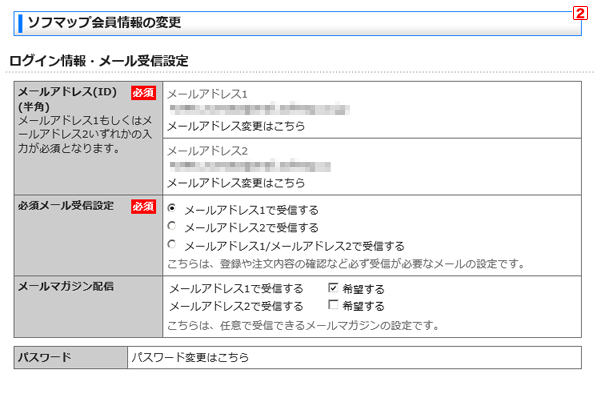Enable 希望する for the メールアドレス2 magazine
This screenshot has height=402, width=597.
[x=333, y=305]
